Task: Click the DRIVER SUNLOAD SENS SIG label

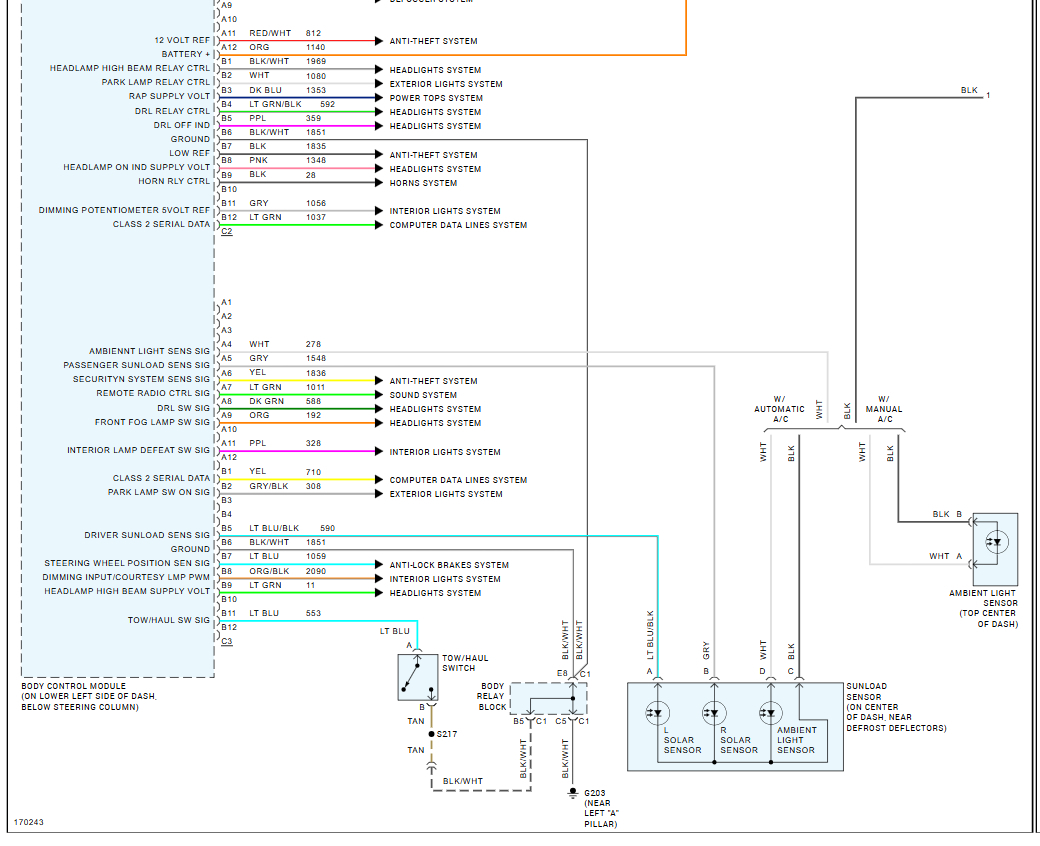Action: click(x=147, y=535)
